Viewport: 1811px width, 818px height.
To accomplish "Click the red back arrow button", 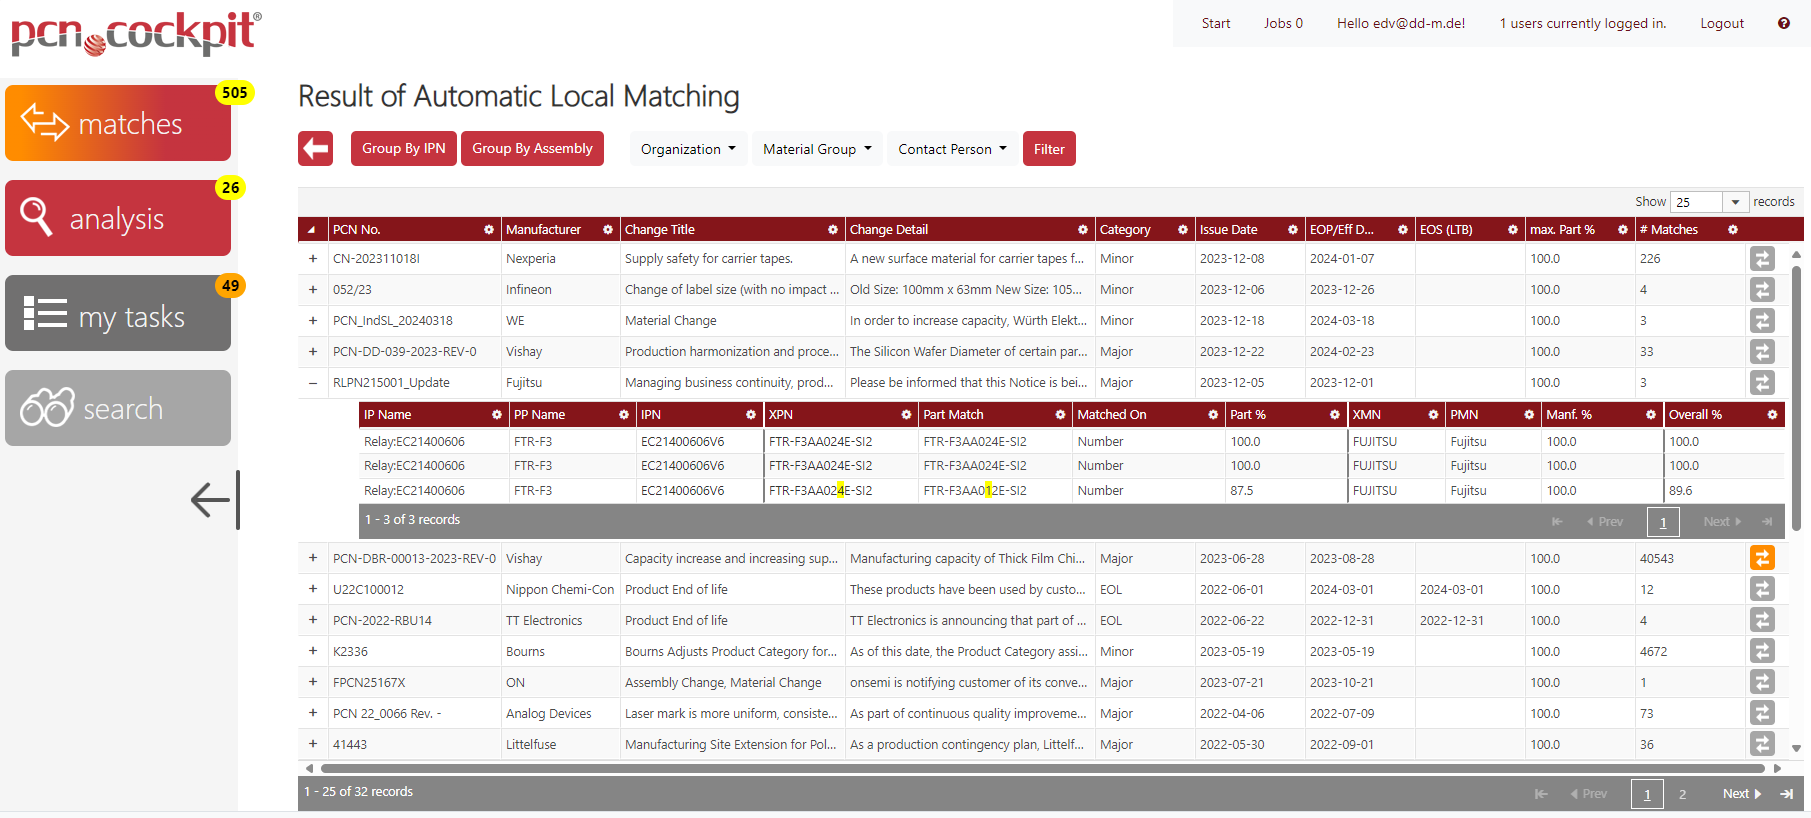I will coord(315,149).
